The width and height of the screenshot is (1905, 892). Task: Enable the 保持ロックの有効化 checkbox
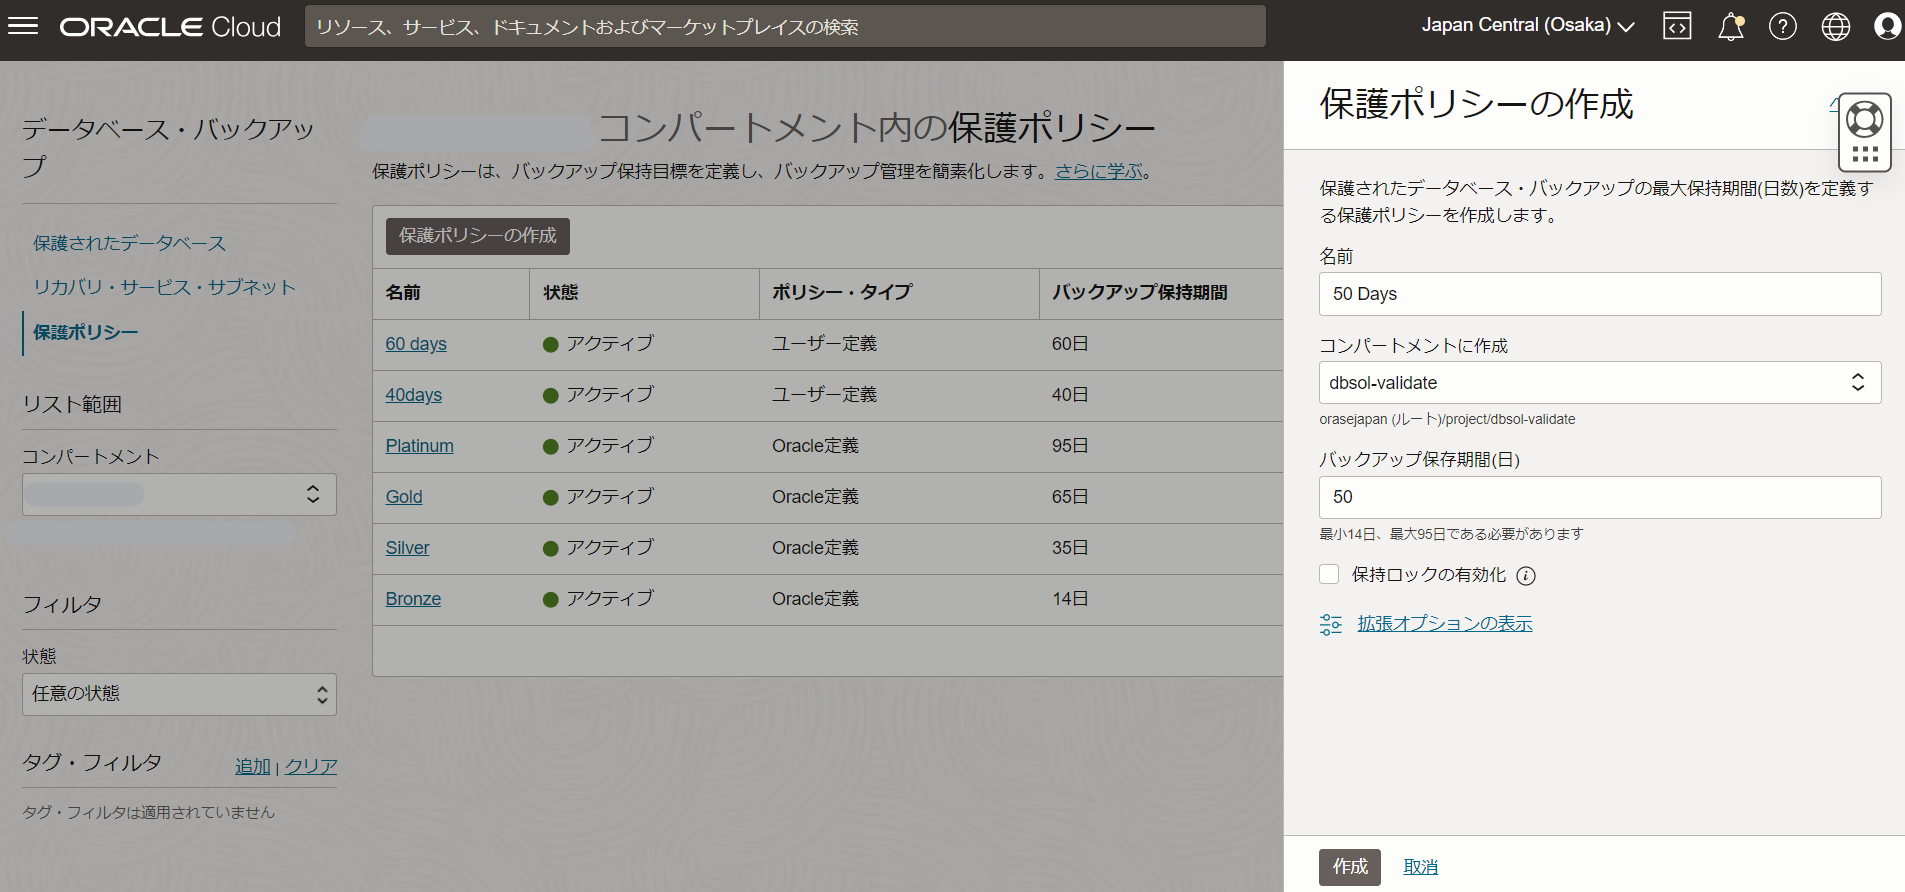click(1329, 574)
